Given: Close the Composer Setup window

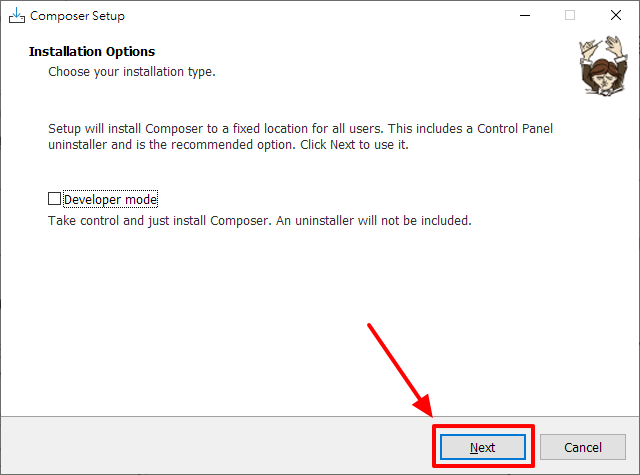Looking at the screenshot, I should (616, 16).
